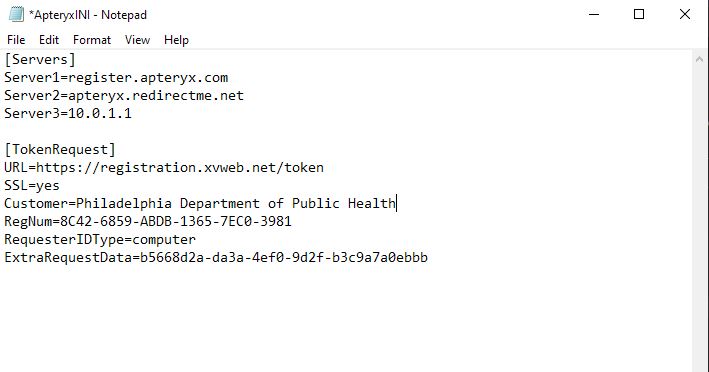
Task: Open the View menu
Action: click(x=137, y=40)
